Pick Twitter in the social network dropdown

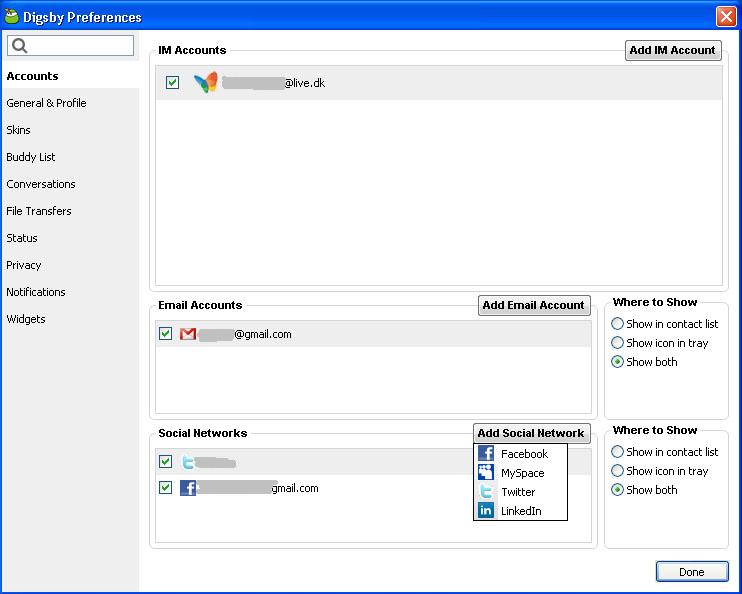[x=517, y=492]
